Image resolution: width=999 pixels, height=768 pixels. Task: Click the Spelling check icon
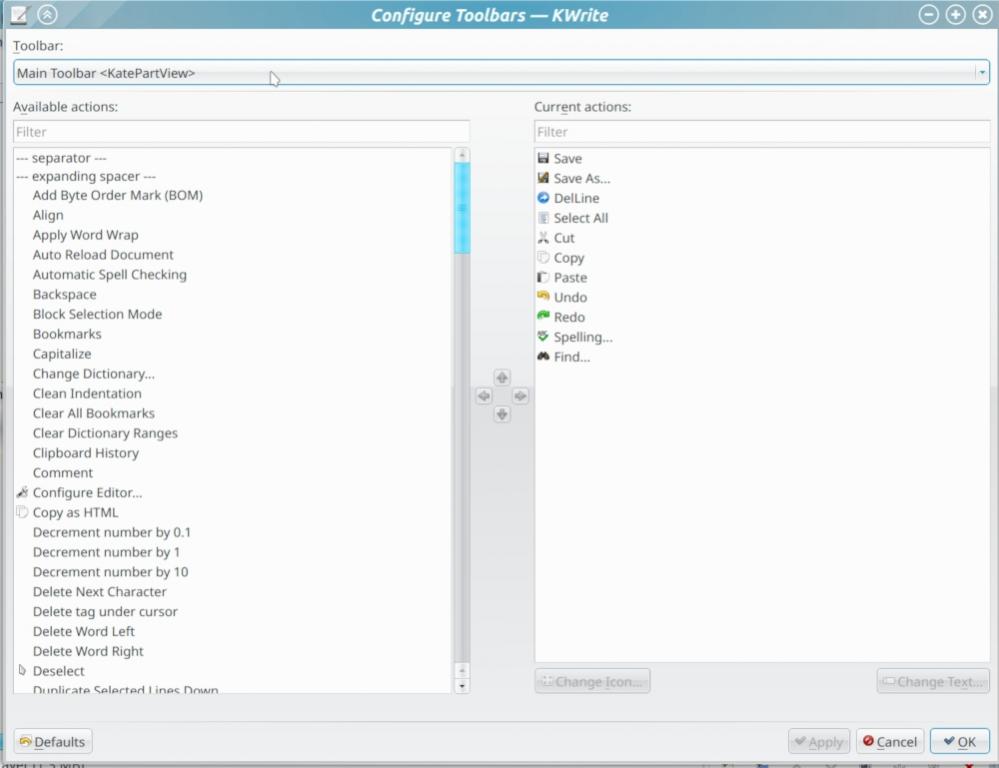pyautogui.click(x=543, y=336)
